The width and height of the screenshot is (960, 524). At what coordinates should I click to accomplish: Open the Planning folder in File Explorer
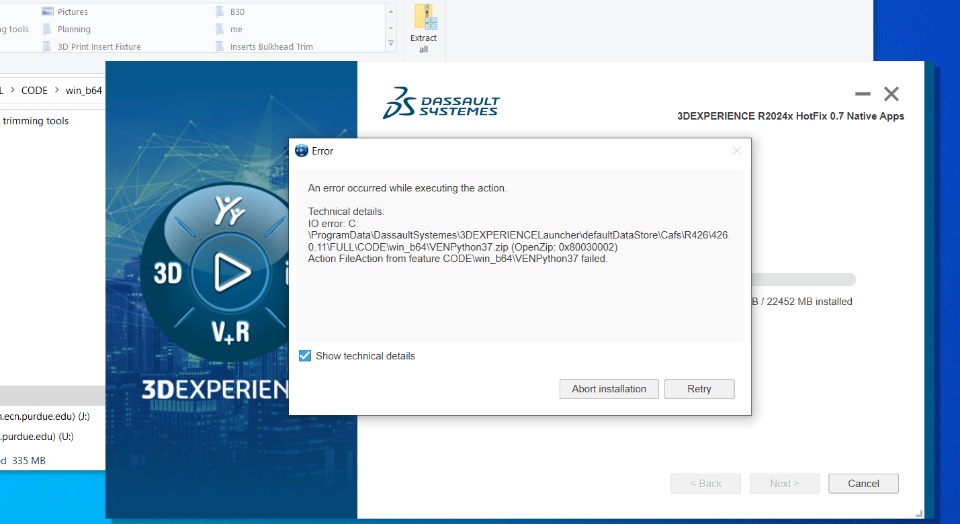coord(67,29)
